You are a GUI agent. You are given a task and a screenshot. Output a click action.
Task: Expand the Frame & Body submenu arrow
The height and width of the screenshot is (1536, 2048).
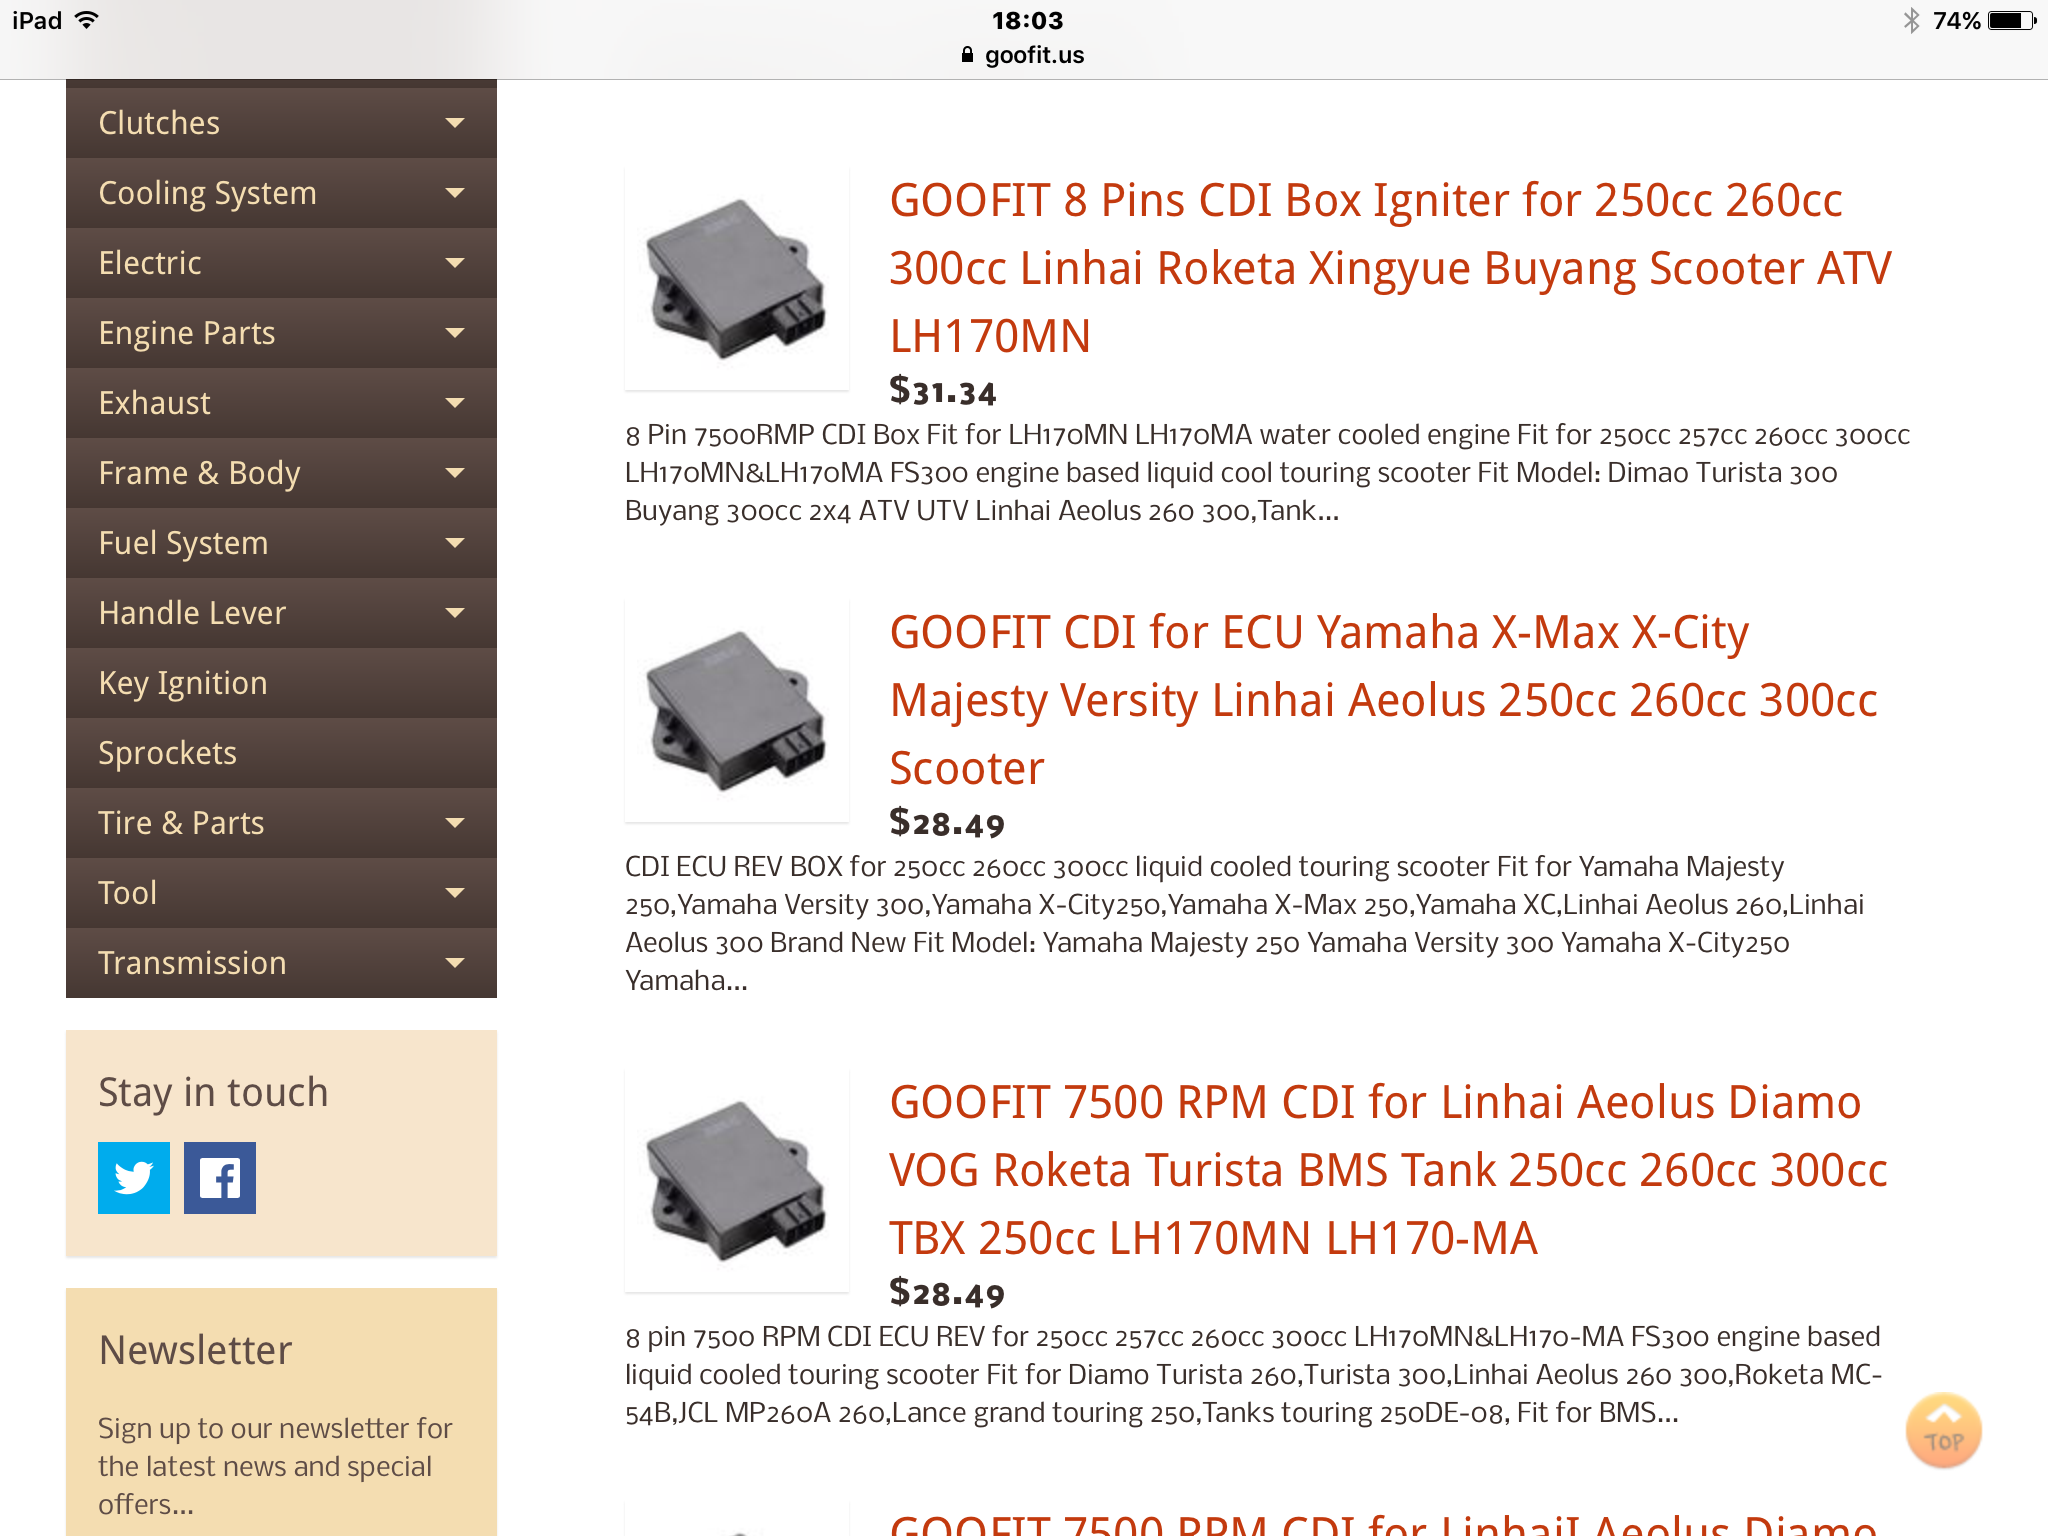pyautogui.click(x=455, y=473)
